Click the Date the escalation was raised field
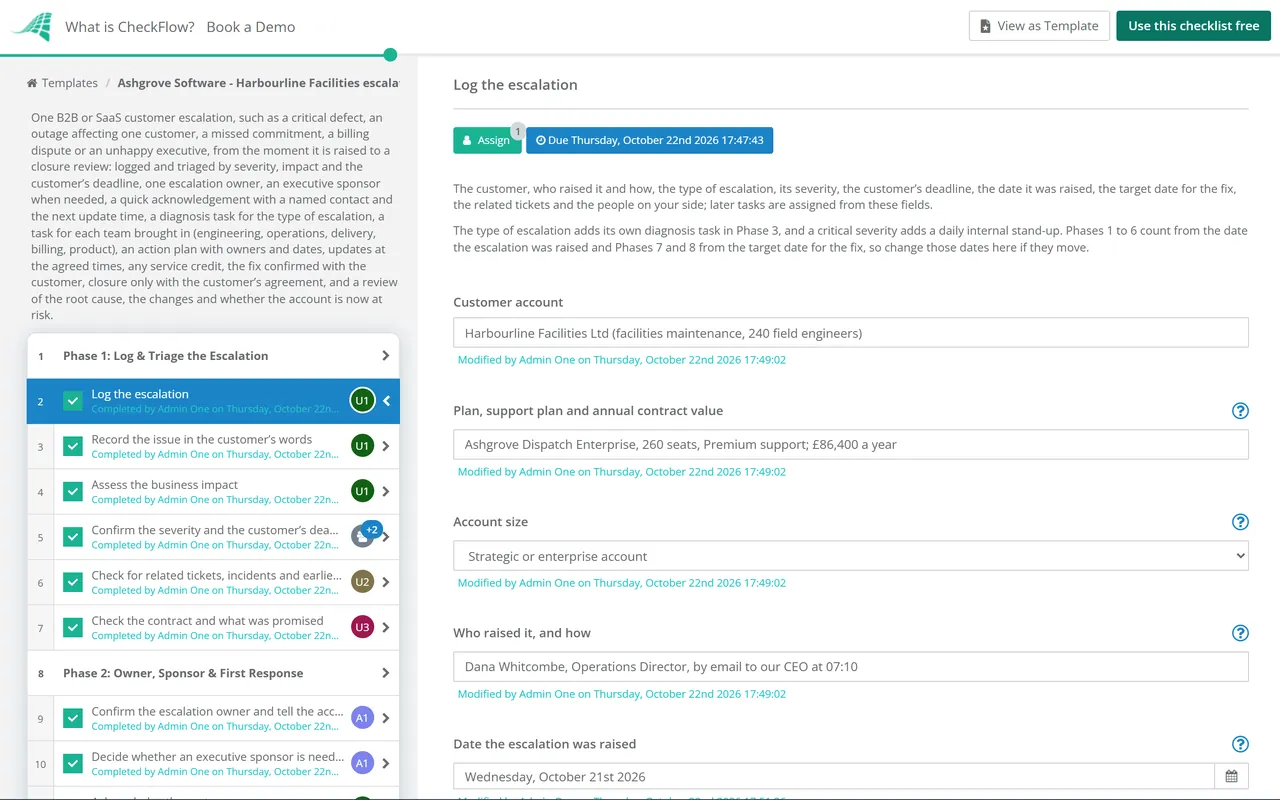1280x800 pixels. tap(834, 777)
